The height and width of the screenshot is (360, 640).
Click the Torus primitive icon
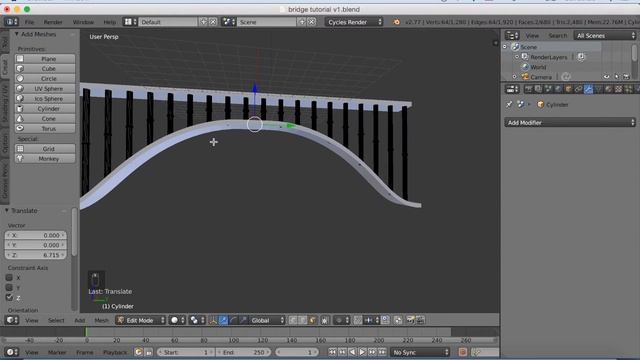pyautogui.click(x=20, y=128)
